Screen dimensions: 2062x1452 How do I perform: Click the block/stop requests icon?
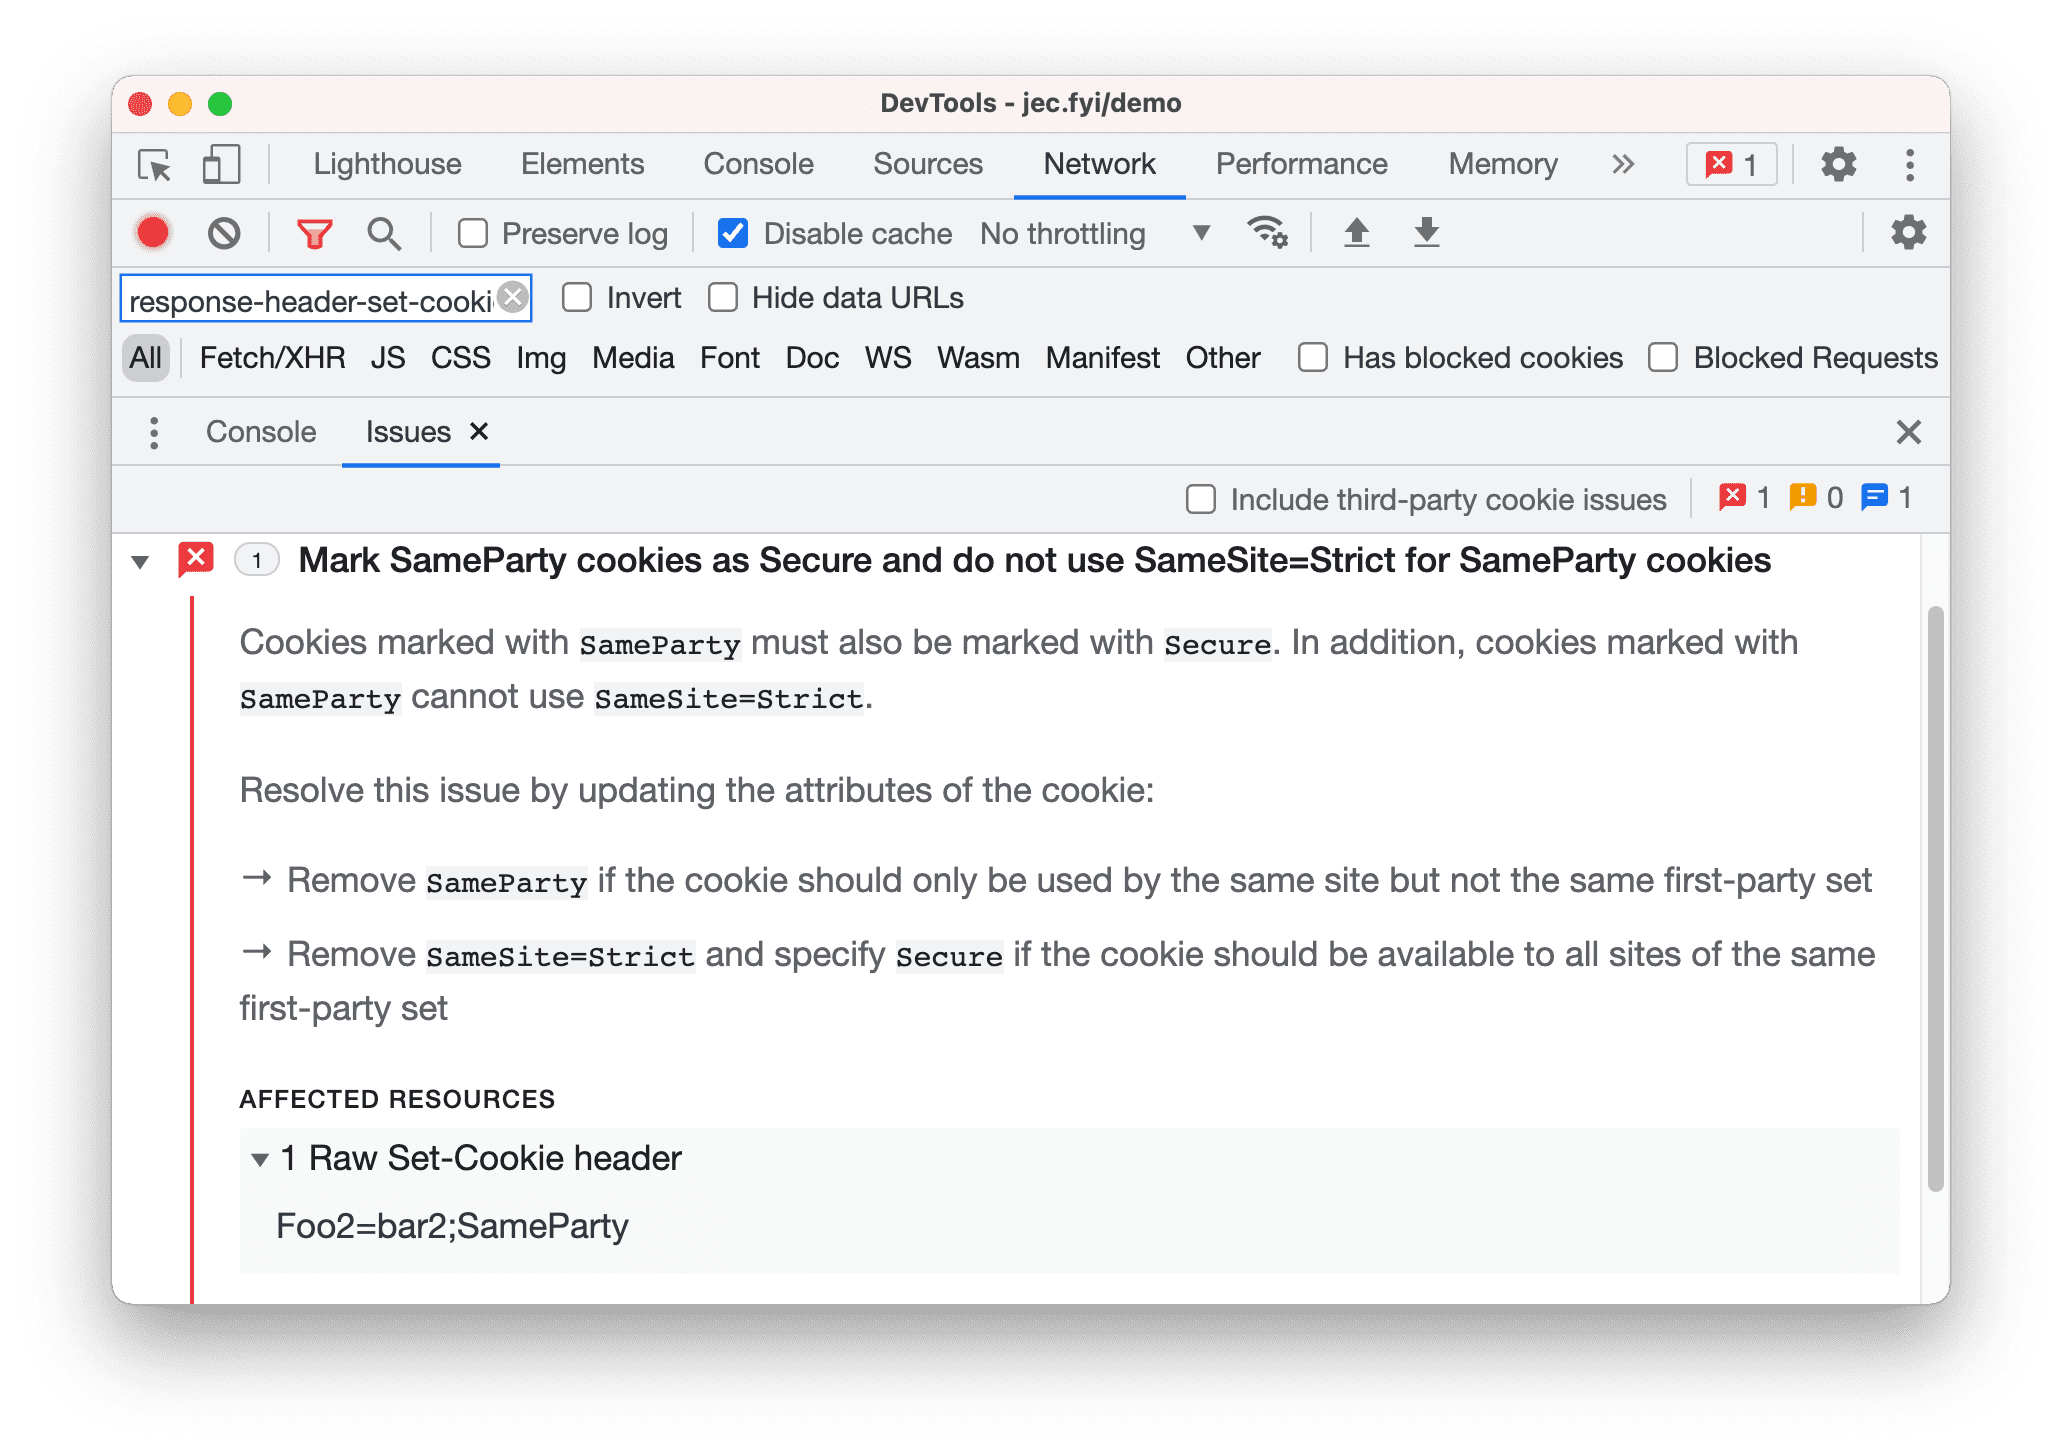[226, 234]
